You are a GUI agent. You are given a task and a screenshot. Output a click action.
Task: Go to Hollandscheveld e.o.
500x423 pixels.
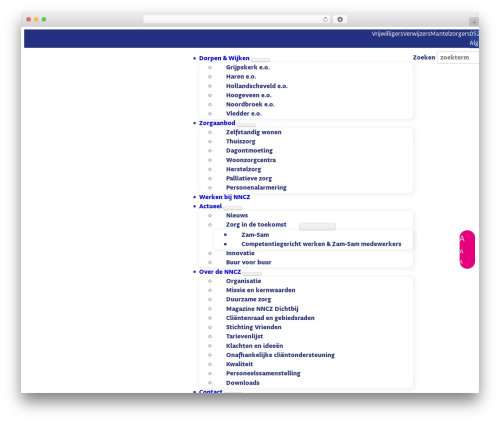tap(257, 86)
